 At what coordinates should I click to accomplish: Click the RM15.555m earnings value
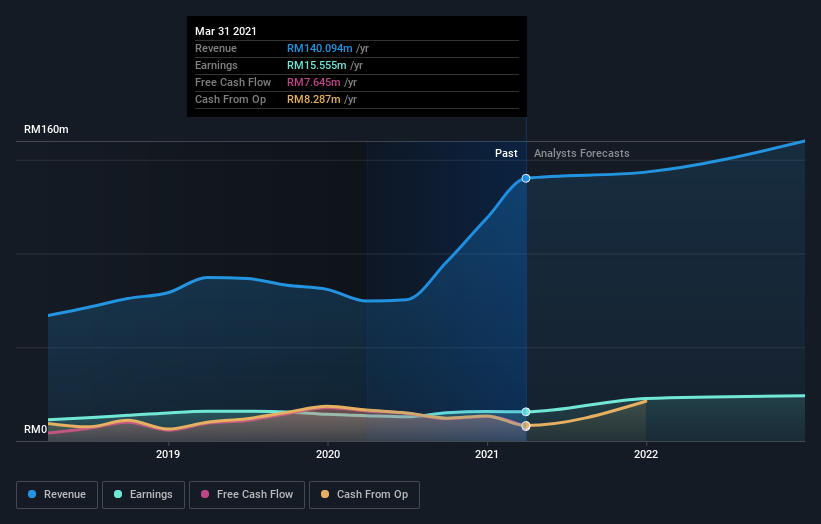point(317,65)
